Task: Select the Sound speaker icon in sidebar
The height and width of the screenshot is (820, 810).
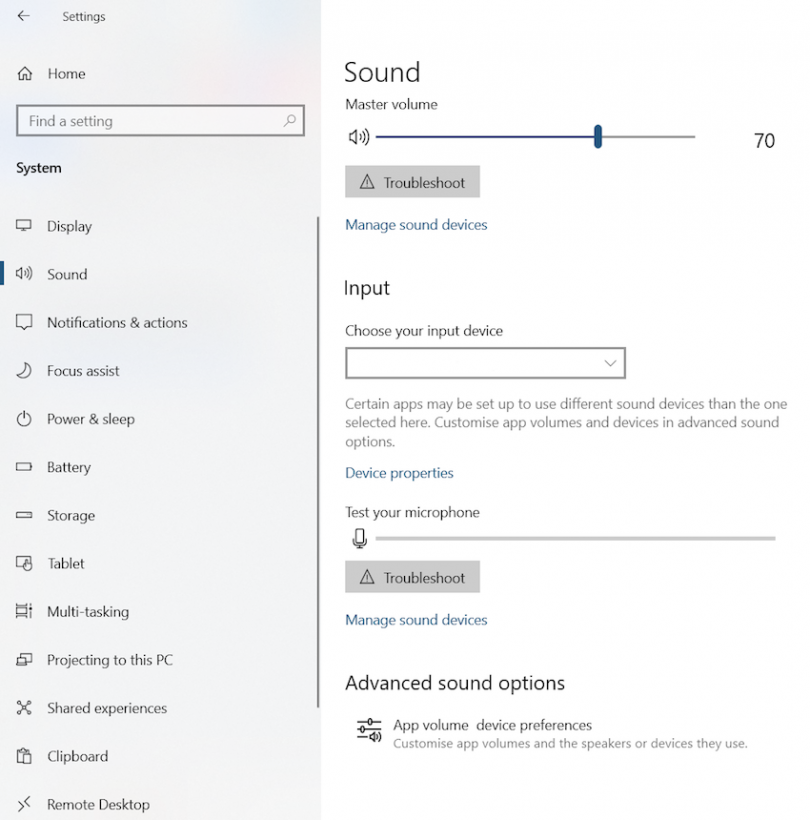Action: point(28,274)
